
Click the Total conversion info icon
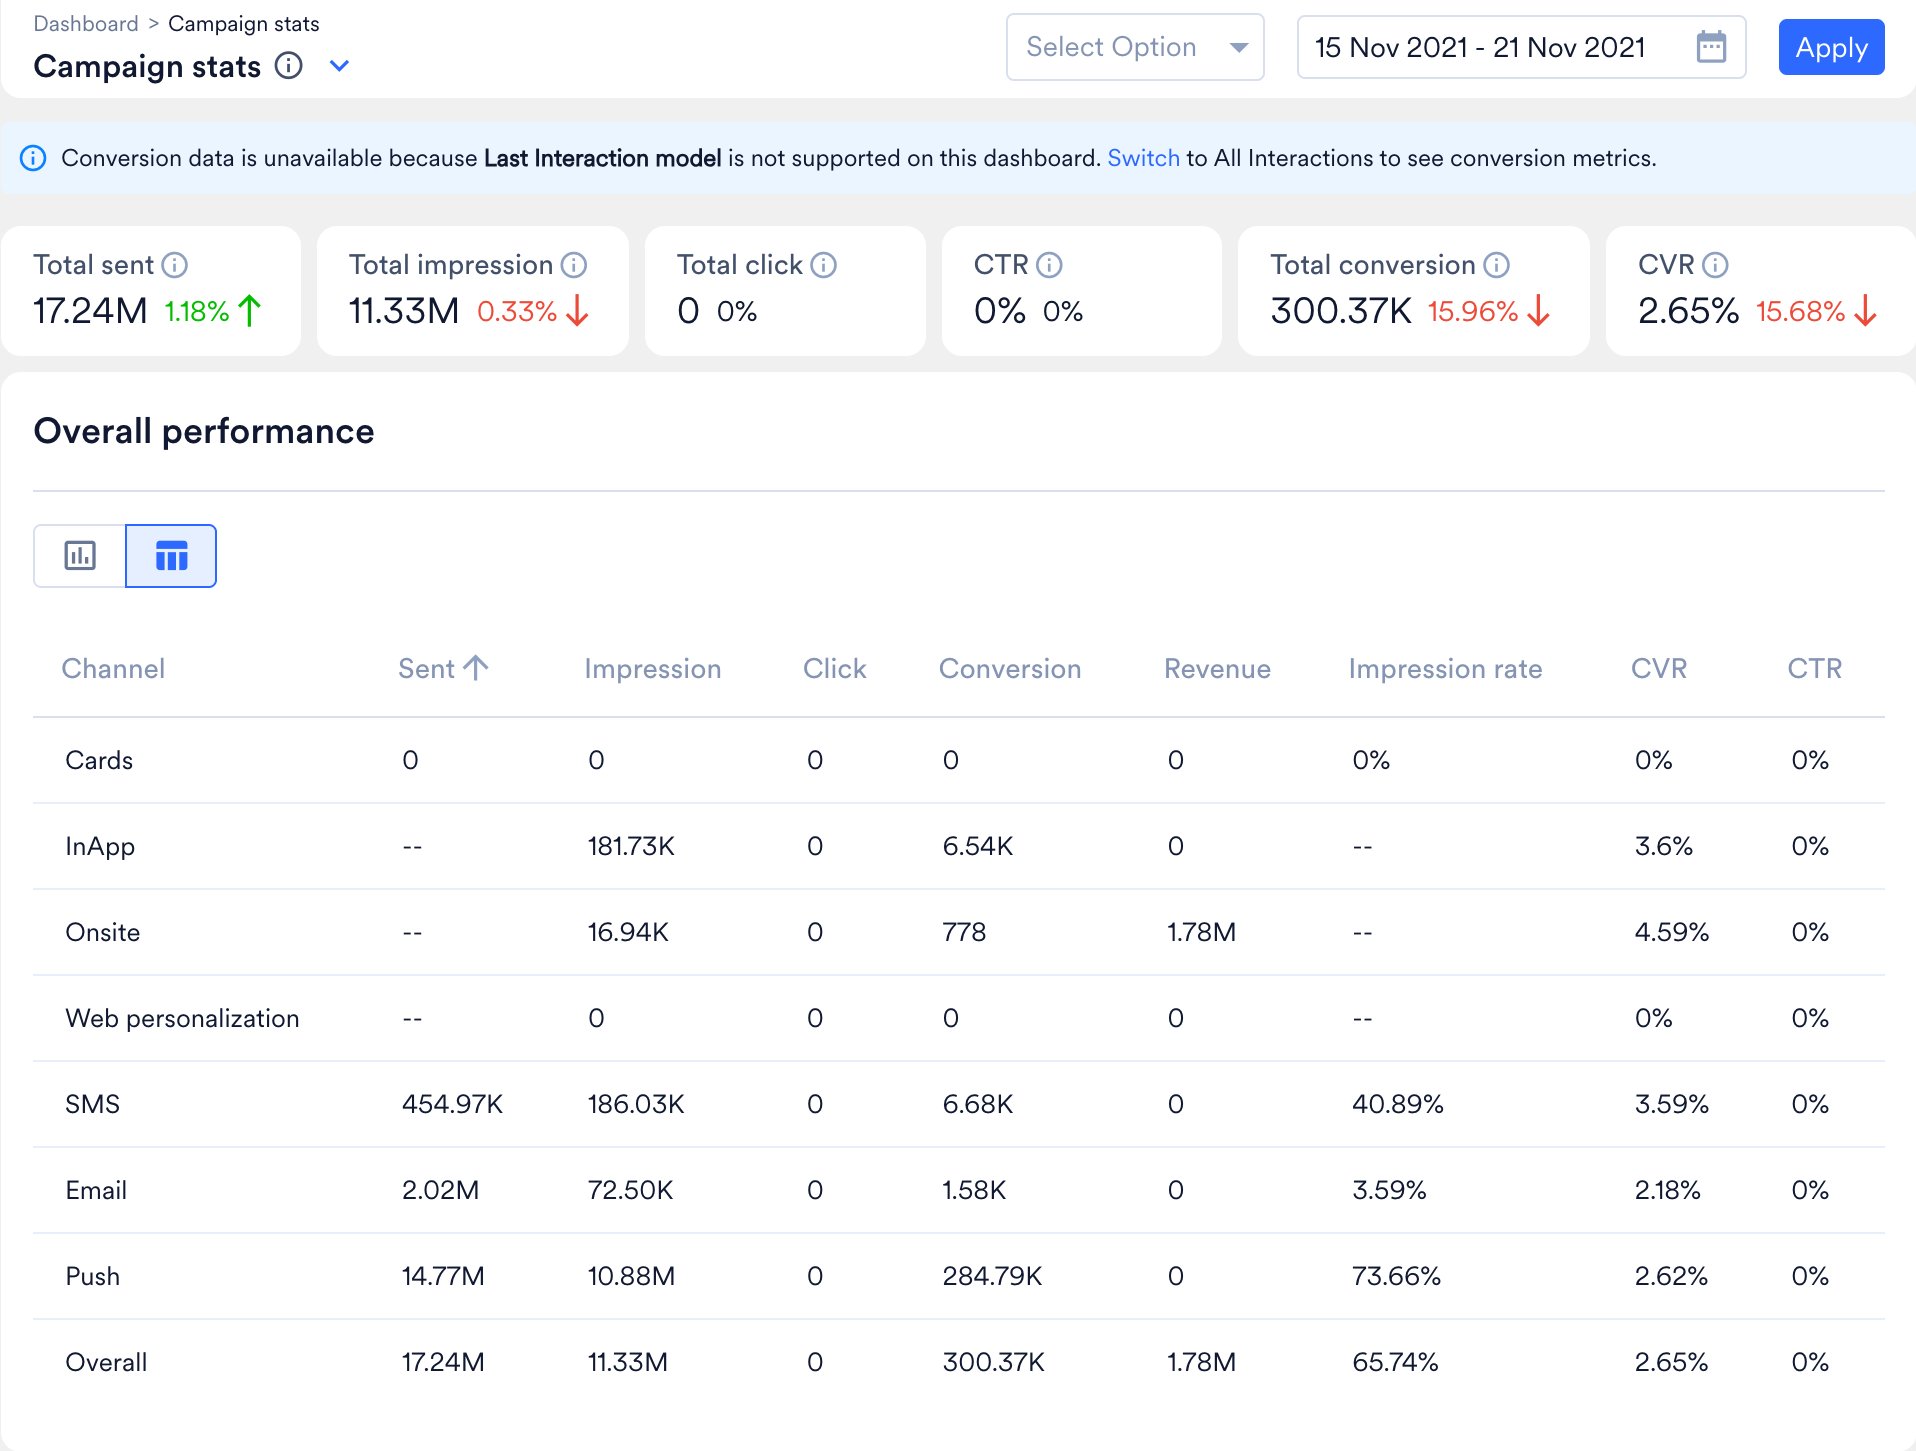pos(1496,265)
